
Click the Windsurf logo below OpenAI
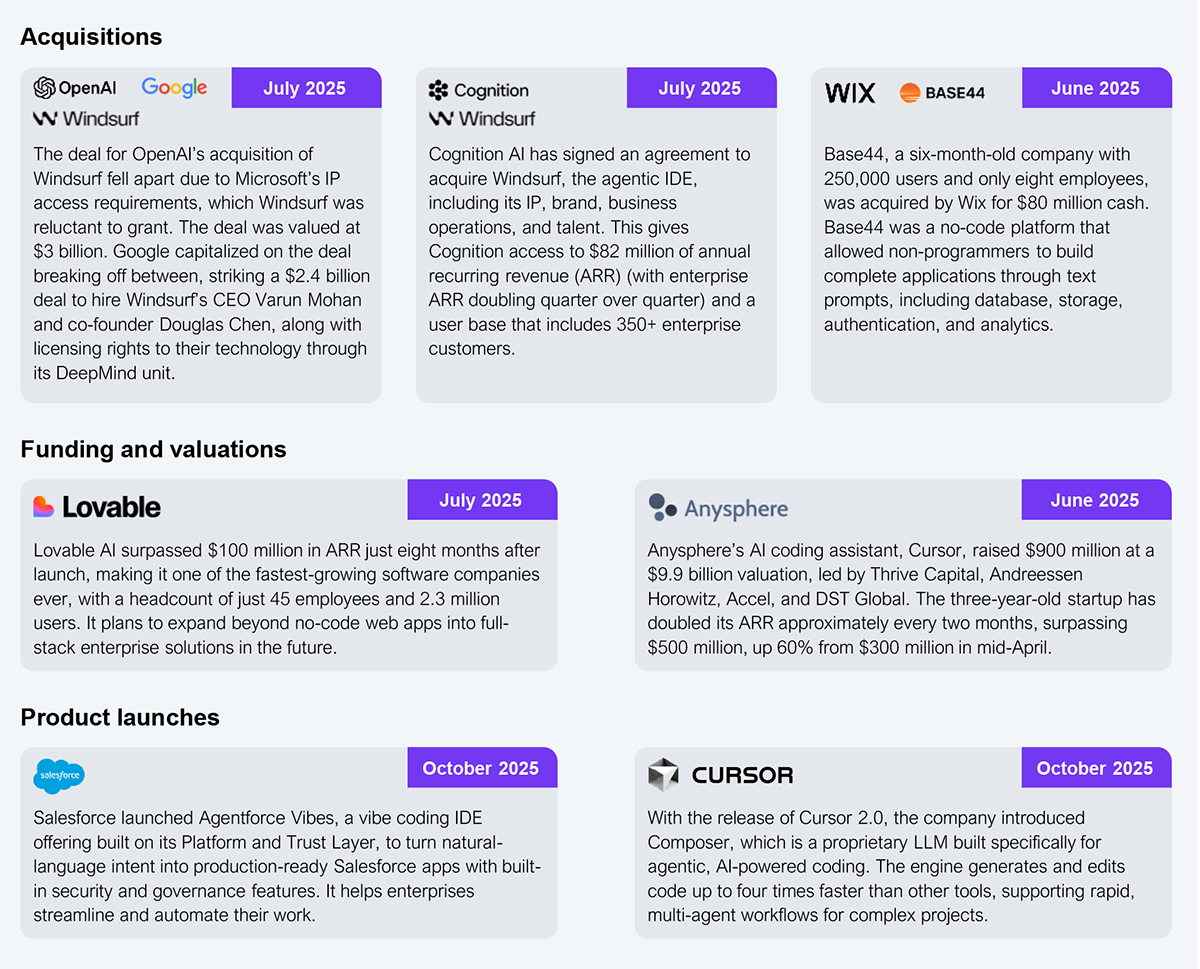coord(86,118)
